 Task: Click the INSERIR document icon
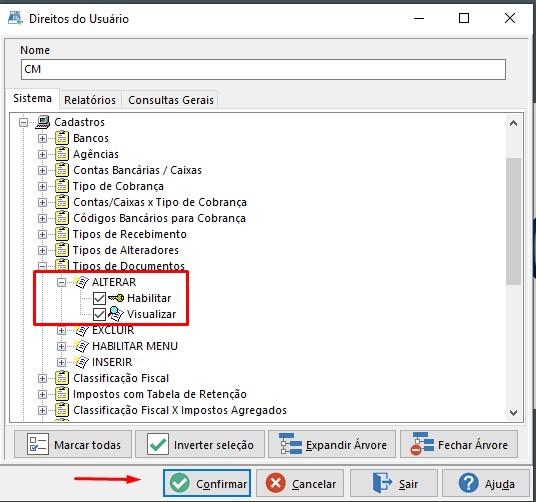(x=82, y=362)
